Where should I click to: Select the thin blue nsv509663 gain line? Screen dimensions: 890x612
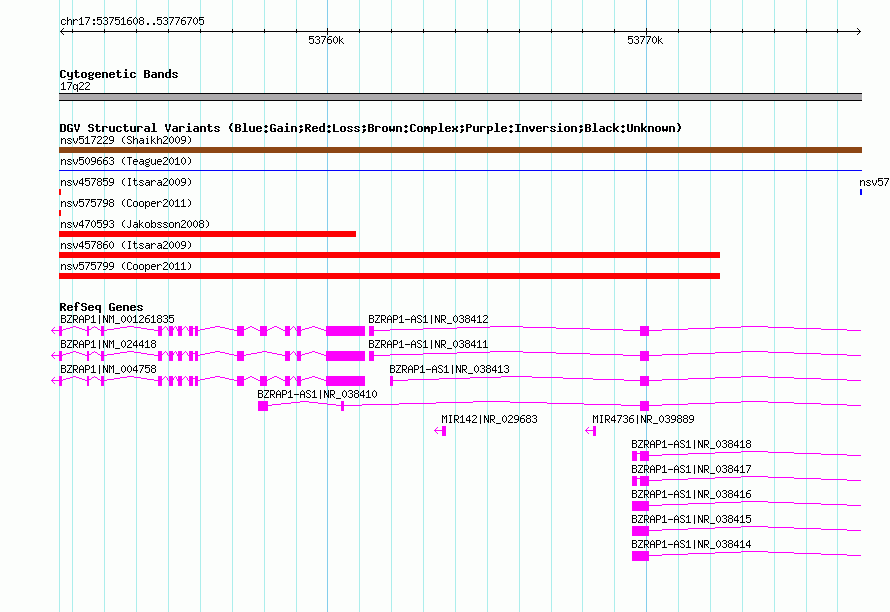tap(460, 170)
